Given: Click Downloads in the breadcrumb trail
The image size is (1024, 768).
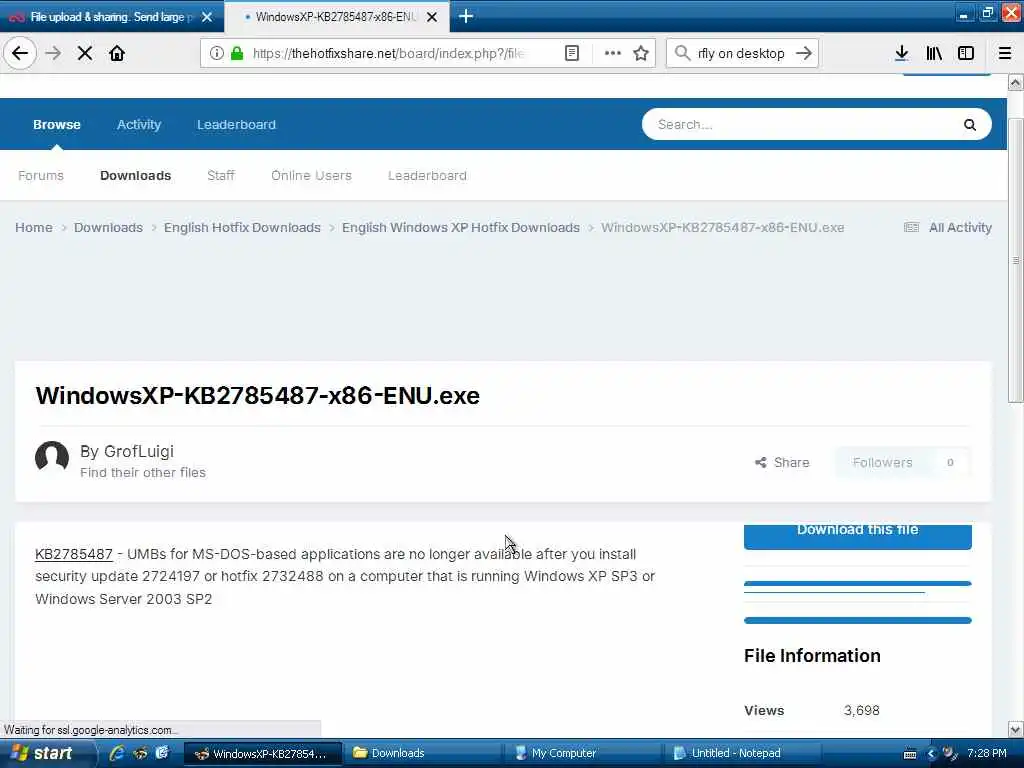Looking at the screenshot, I should click(108, 227).
